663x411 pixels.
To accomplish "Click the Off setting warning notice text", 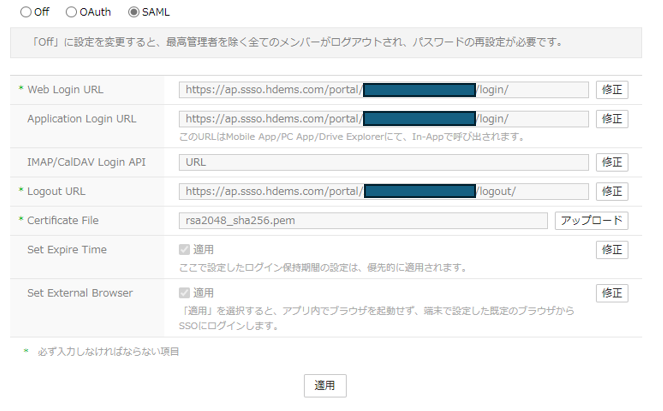I will (x=297, y=42).
